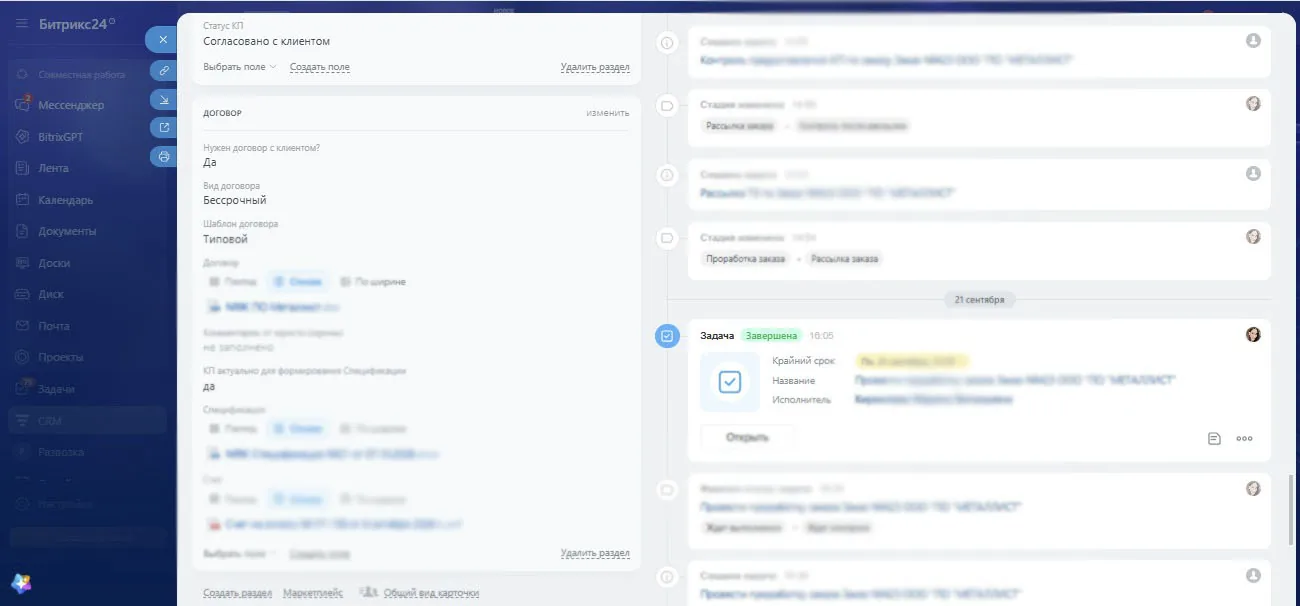Click the Бессрочный contract type value
Image resolution: width=1300 pixels, height=606 pixels.
coord(235,200)
